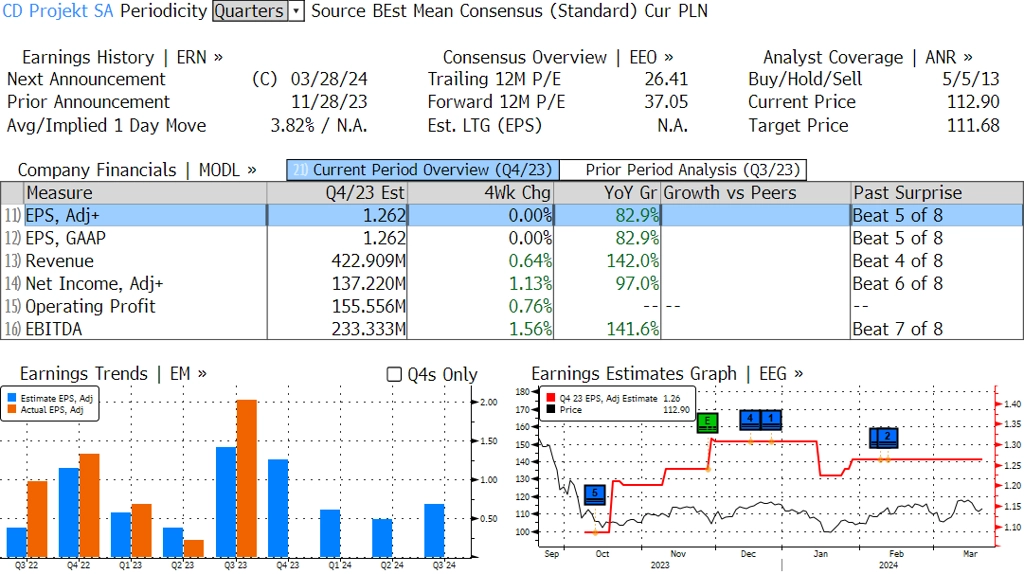
Task: Select the Net Income, Adj+ row
Action: (x=512, y=284)
